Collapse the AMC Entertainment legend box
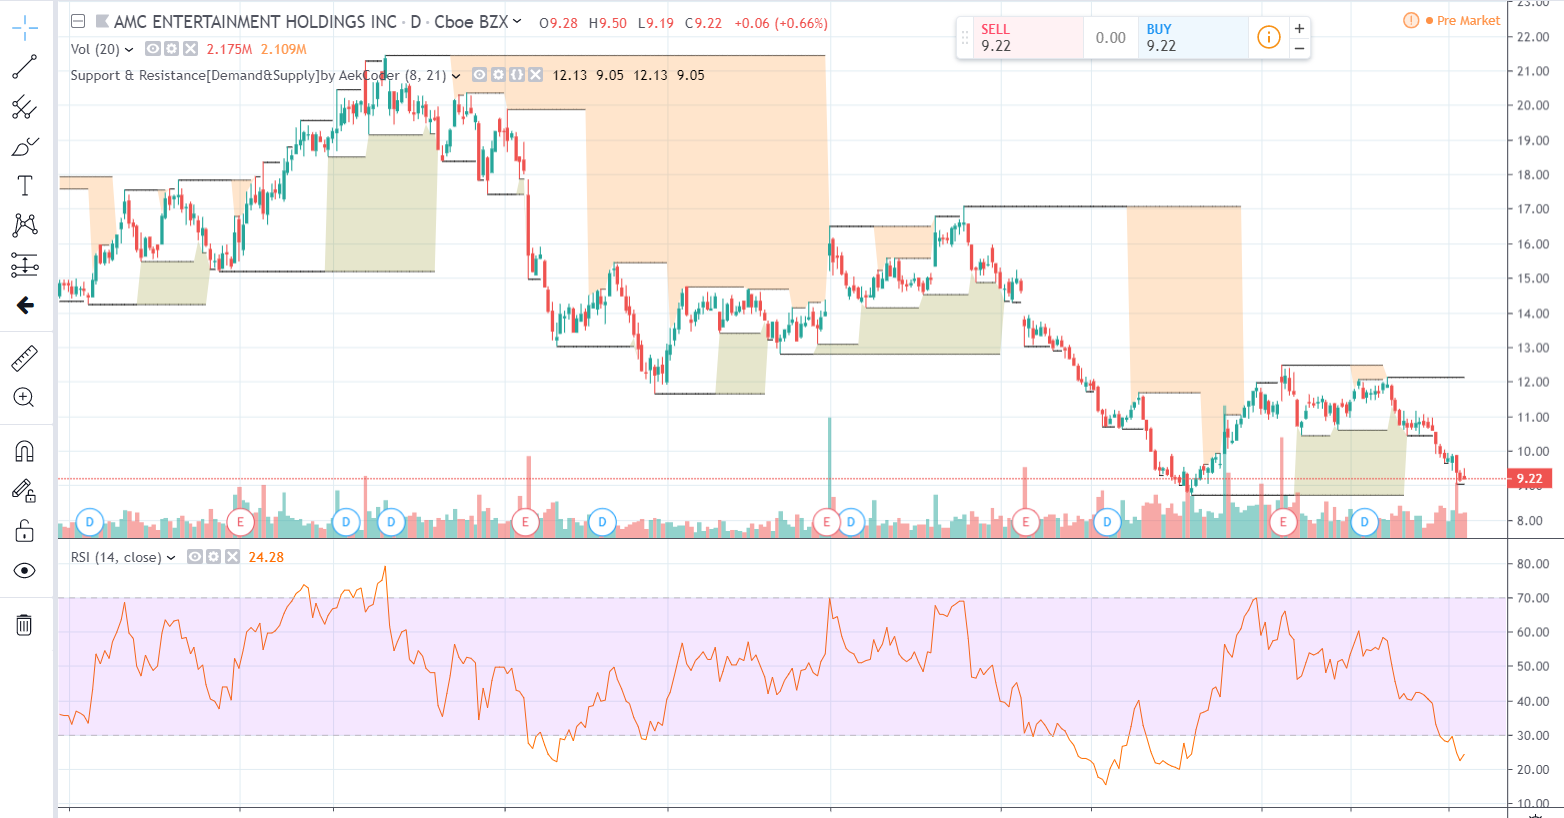The image size is (1564, 818). click(78, 21)
